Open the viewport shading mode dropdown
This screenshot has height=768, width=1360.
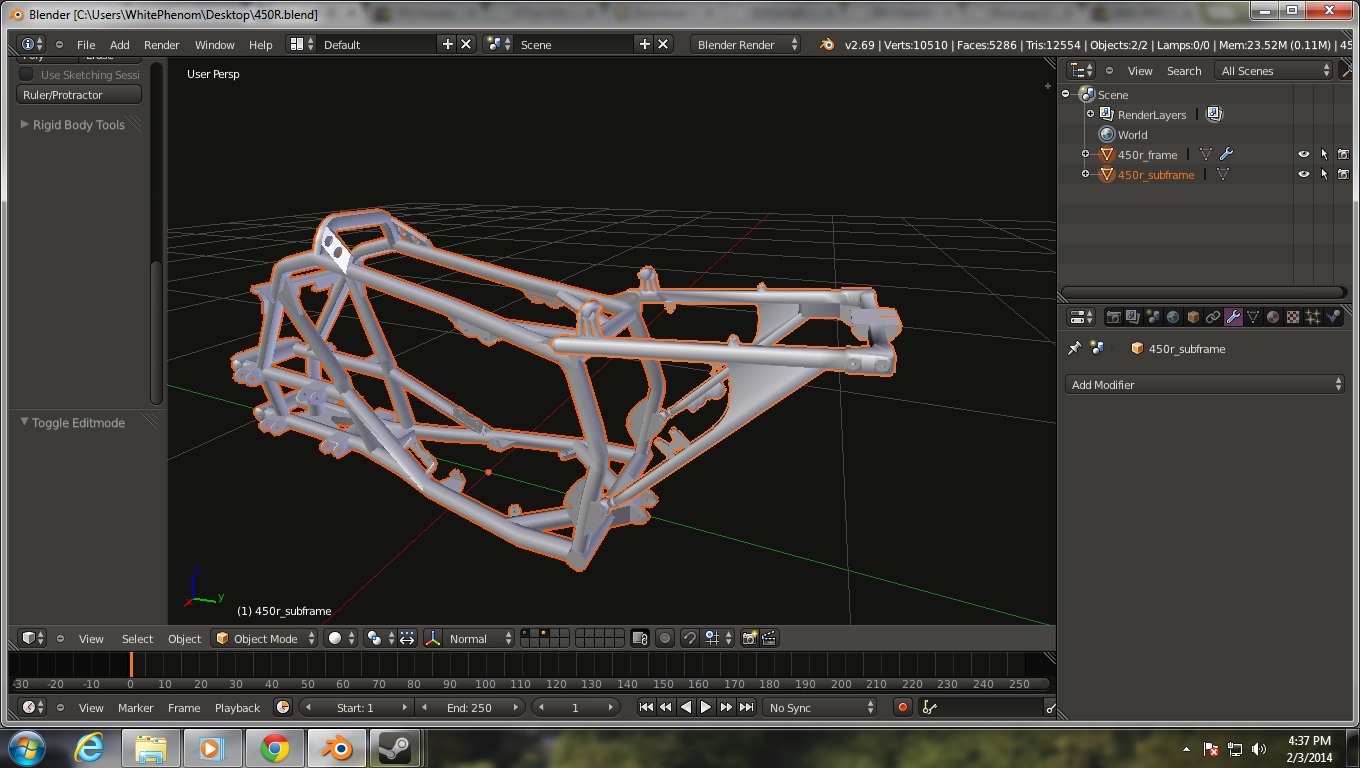click(x=340, y=638)
